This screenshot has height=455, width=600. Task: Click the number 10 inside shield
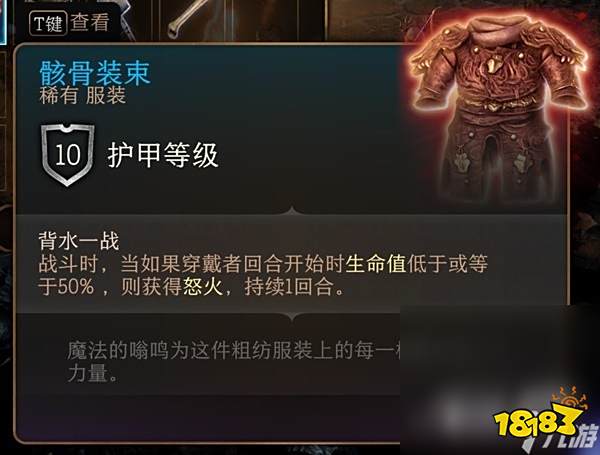(x=68, y=155)
